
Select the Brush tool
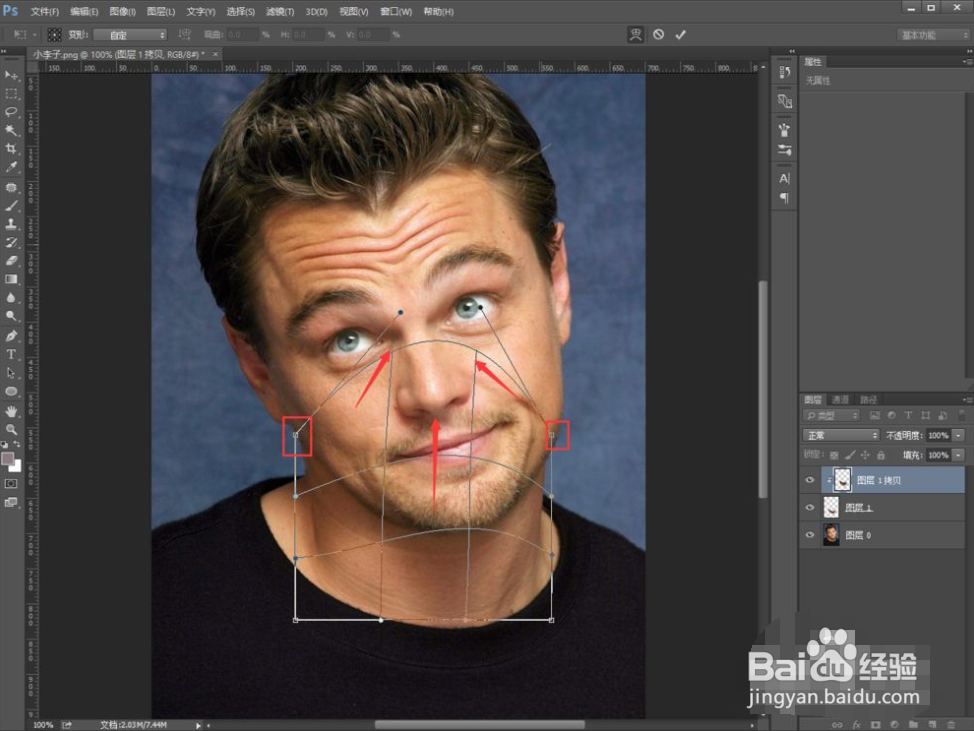click(x=11, y=206)
